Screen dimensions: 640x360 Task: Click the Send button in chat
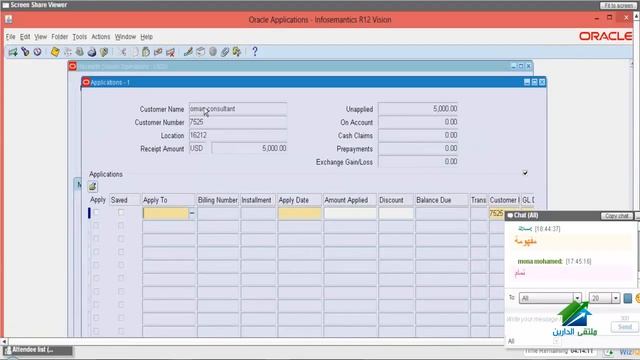[x=624, y=327]
